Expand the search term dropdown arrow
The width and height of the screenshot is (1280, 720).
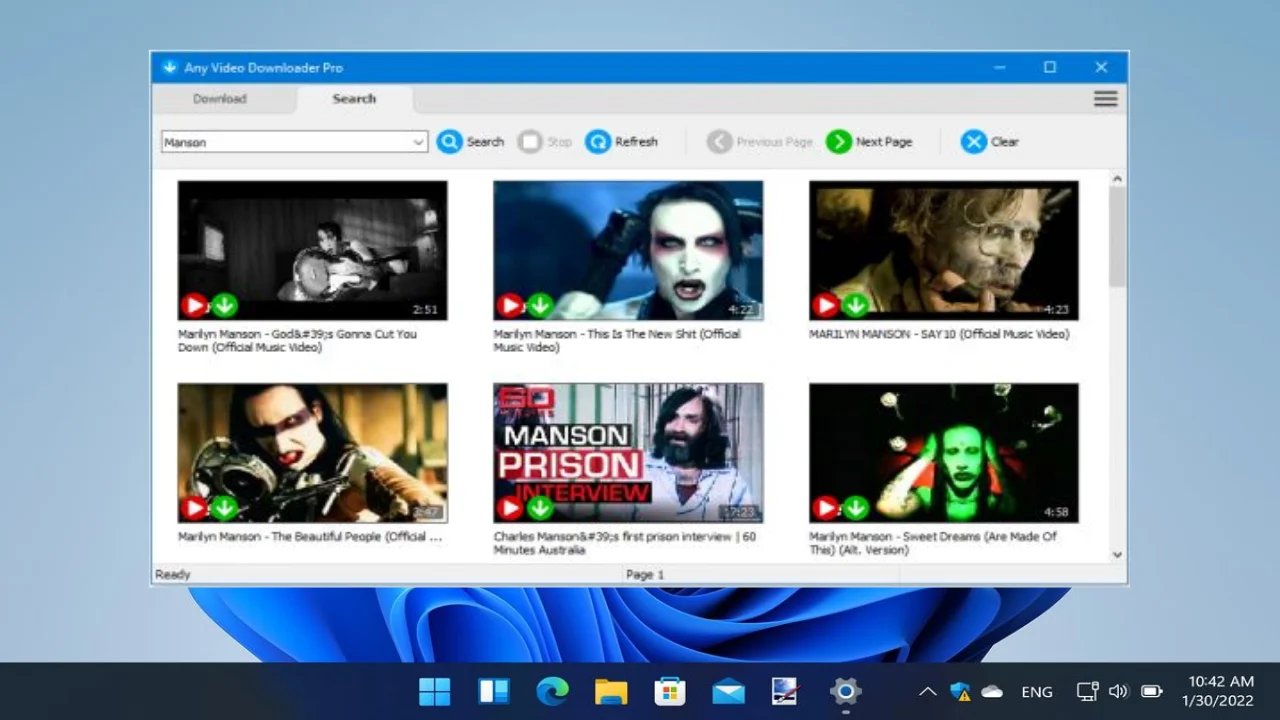tap(418, 142)
